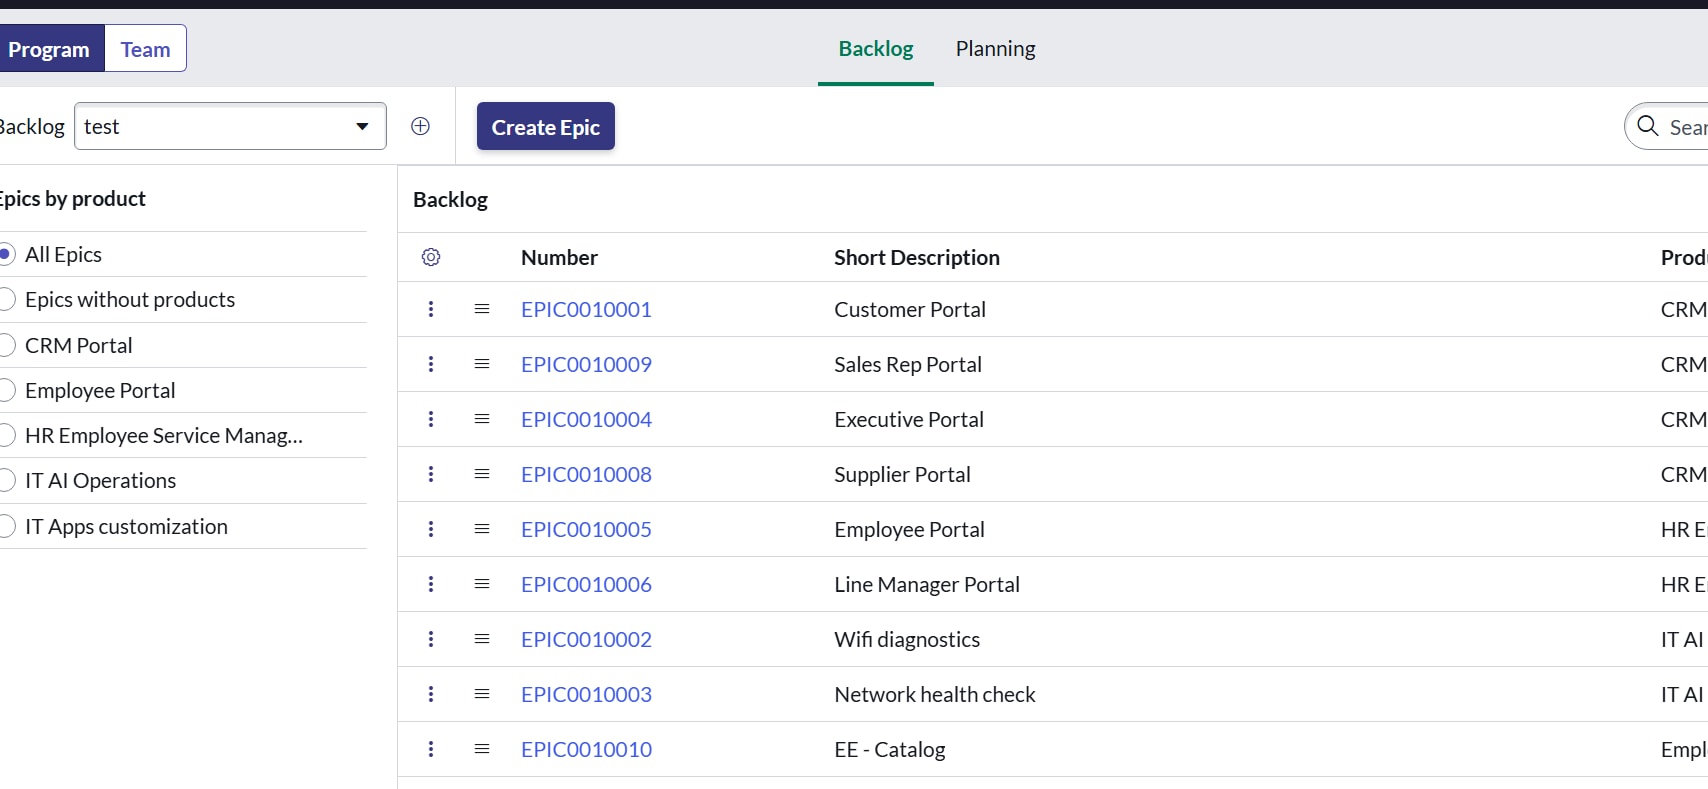Open the backlog list settings gear

tap(431, 257)
